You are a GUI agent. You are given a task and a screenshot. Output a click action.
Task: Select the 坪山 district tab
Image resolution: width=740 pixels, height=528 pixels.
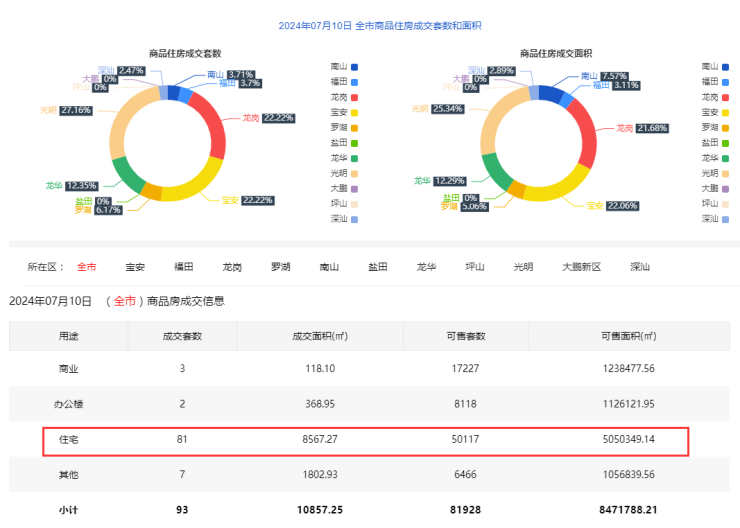475,267
